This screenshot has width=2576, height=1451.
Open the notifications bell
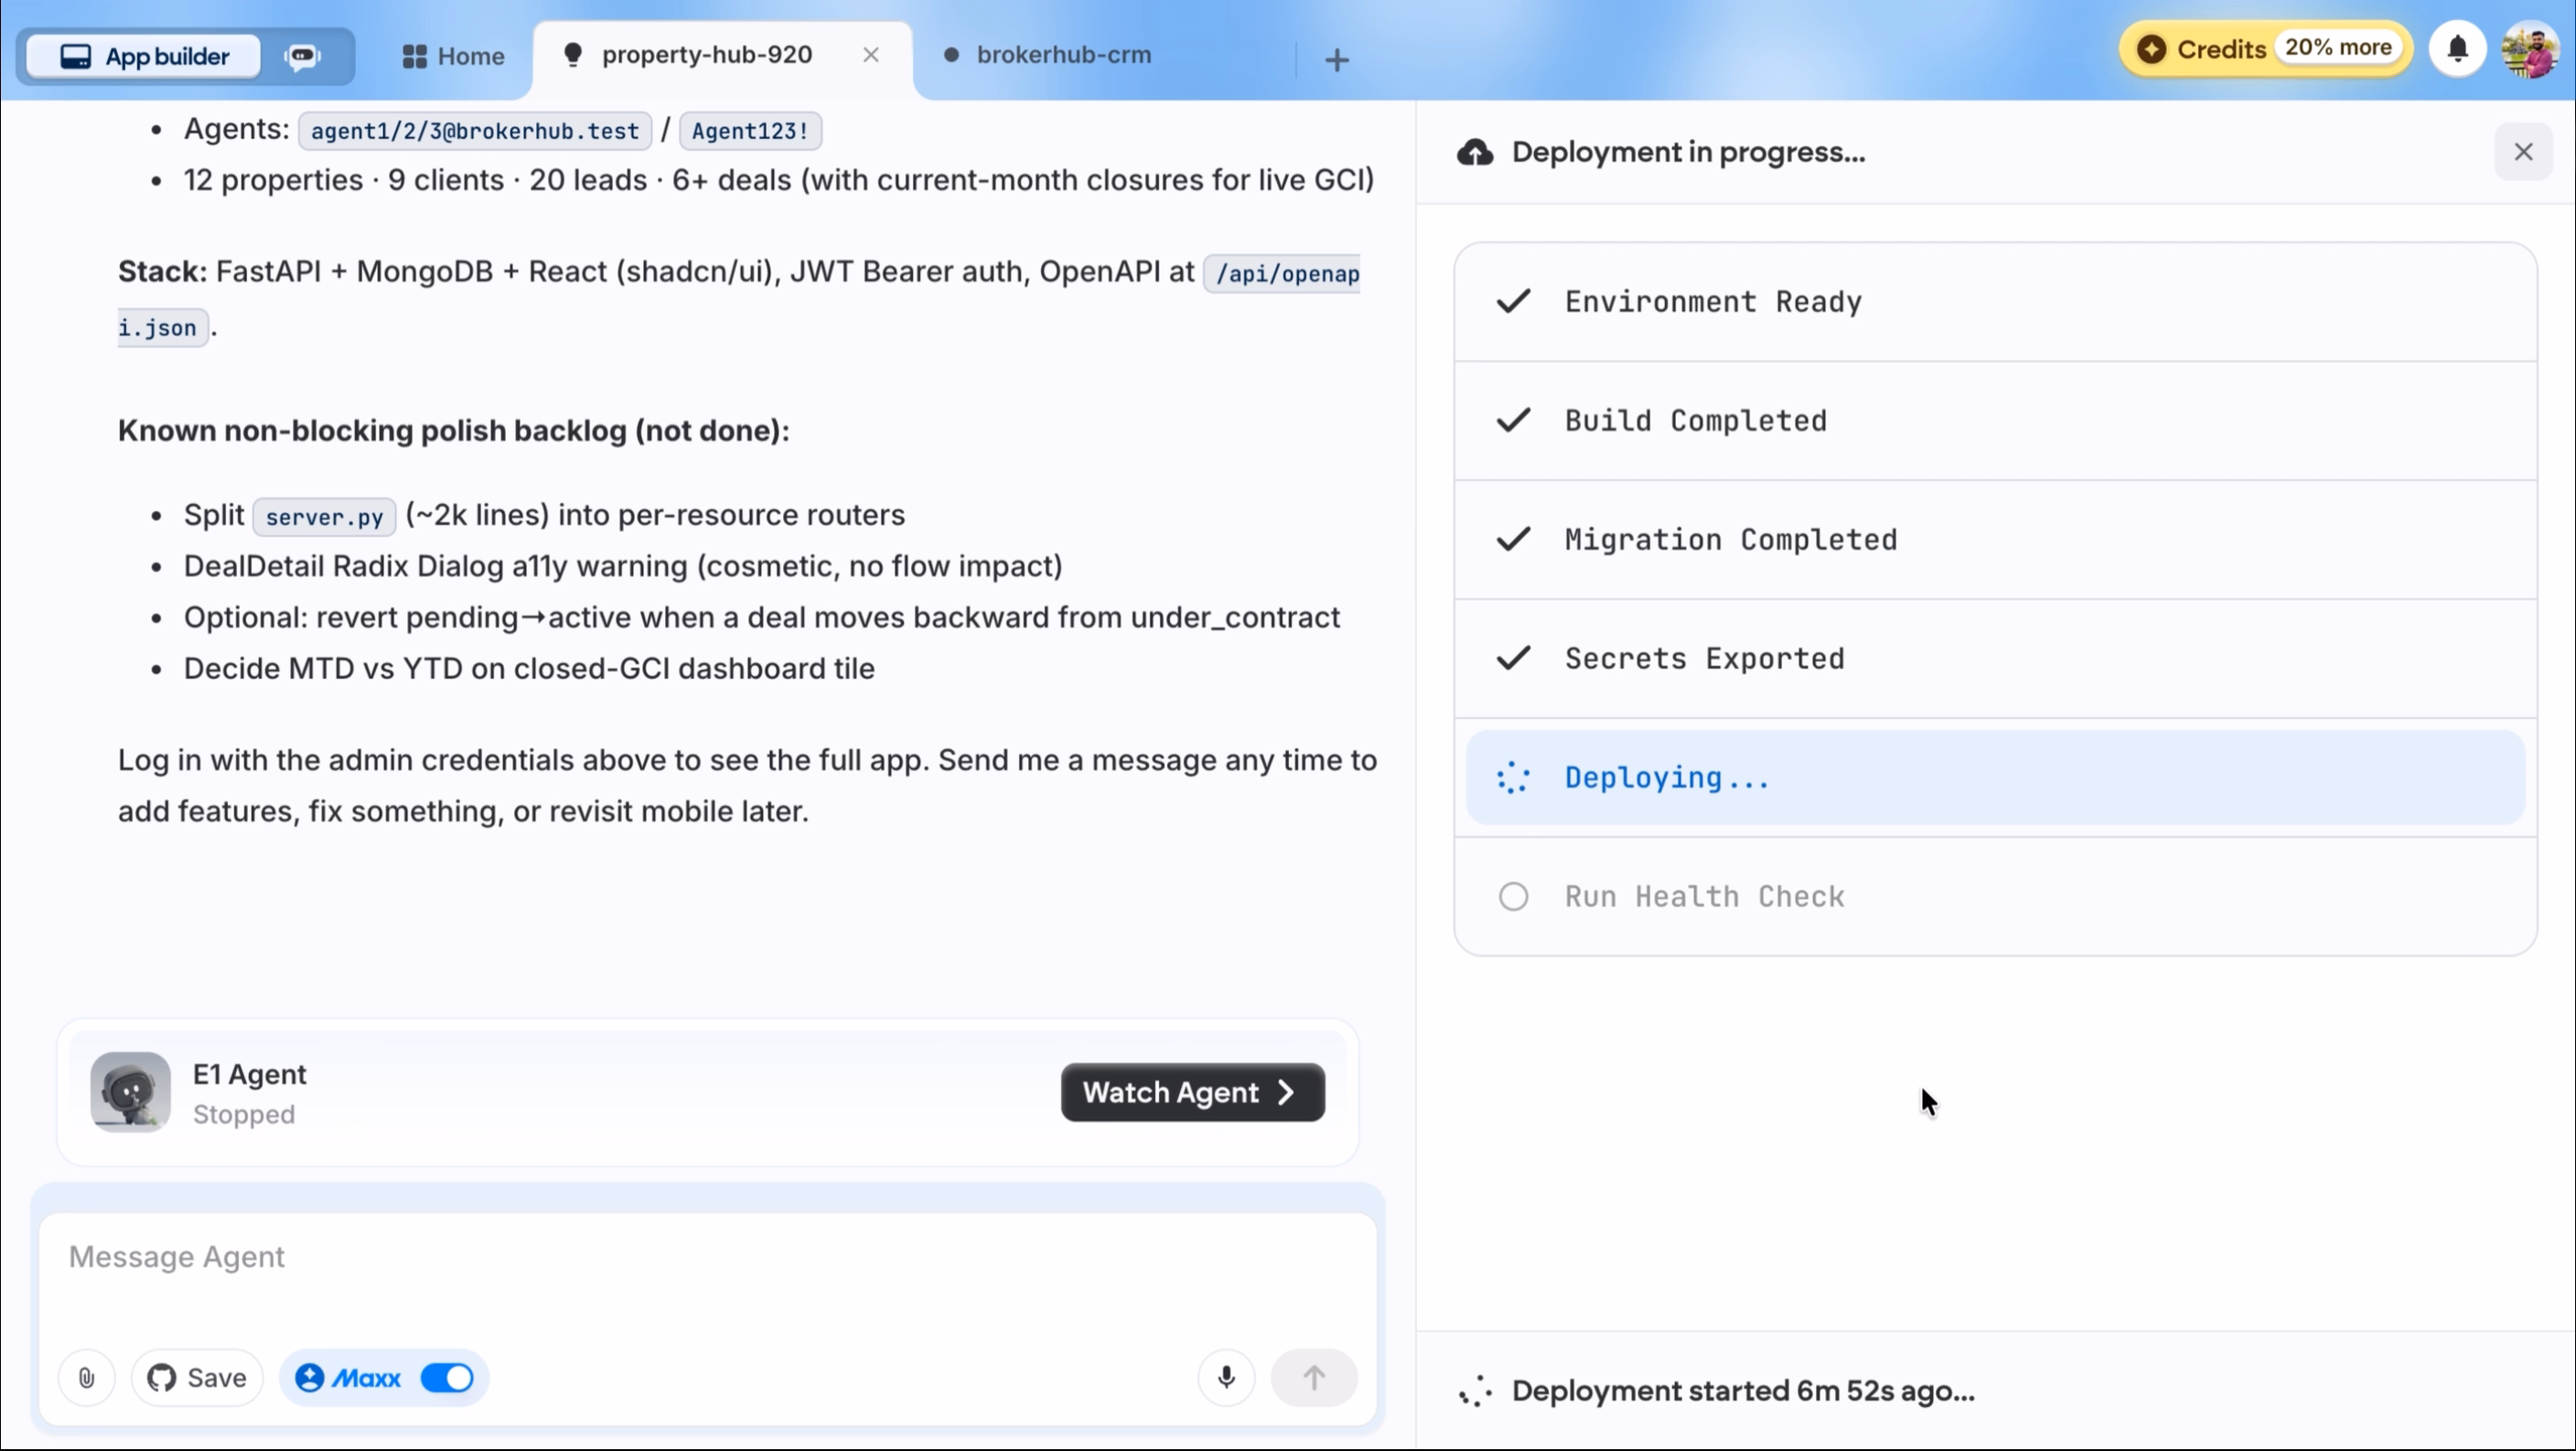[x=2458, y=49]
